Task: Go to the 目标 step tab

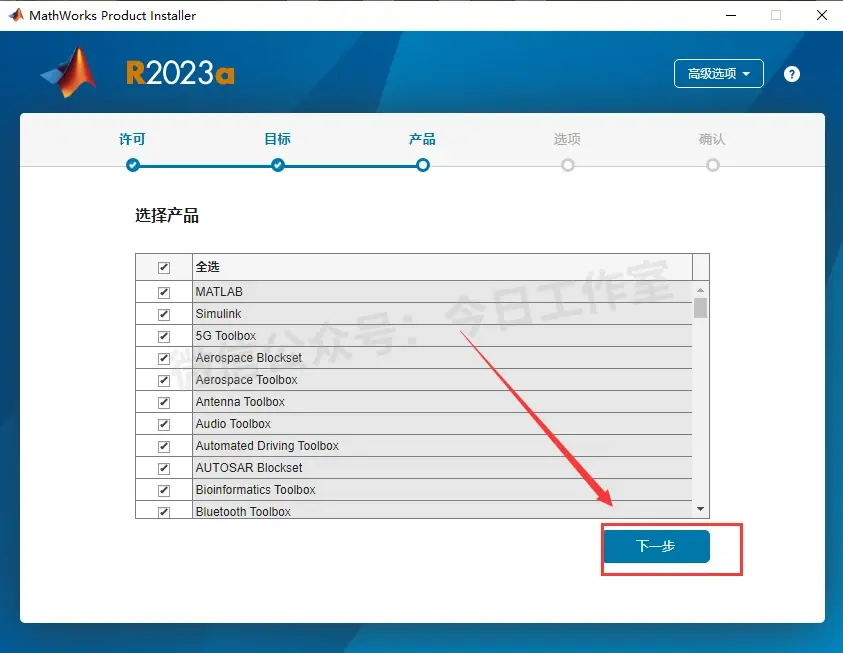Action: [277, 139]
